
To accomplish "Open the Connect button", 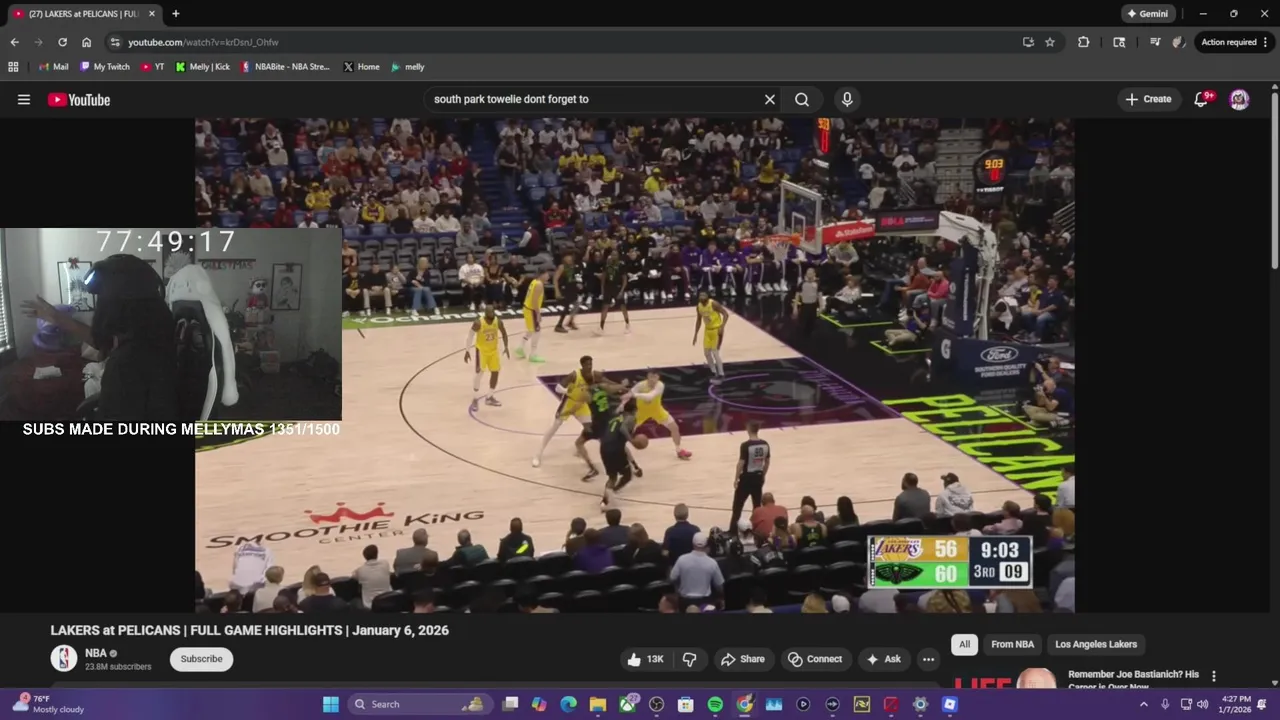I will pos(815,659).
